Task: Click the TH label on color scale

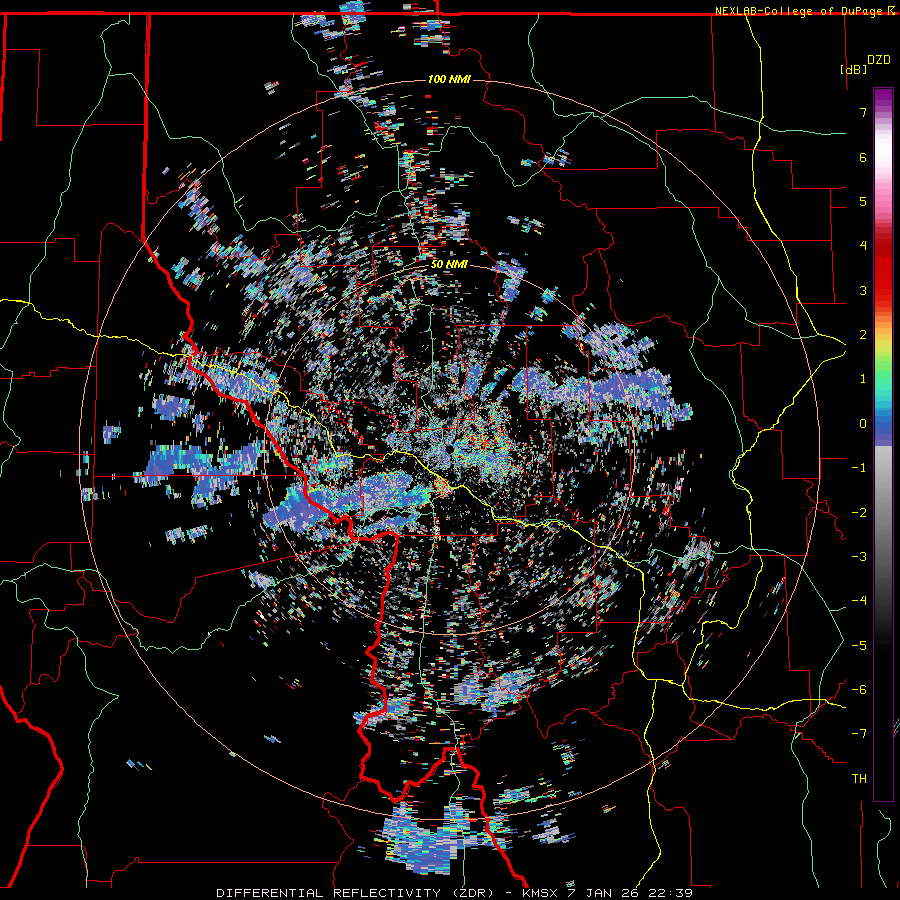Action: coord(859,779)
